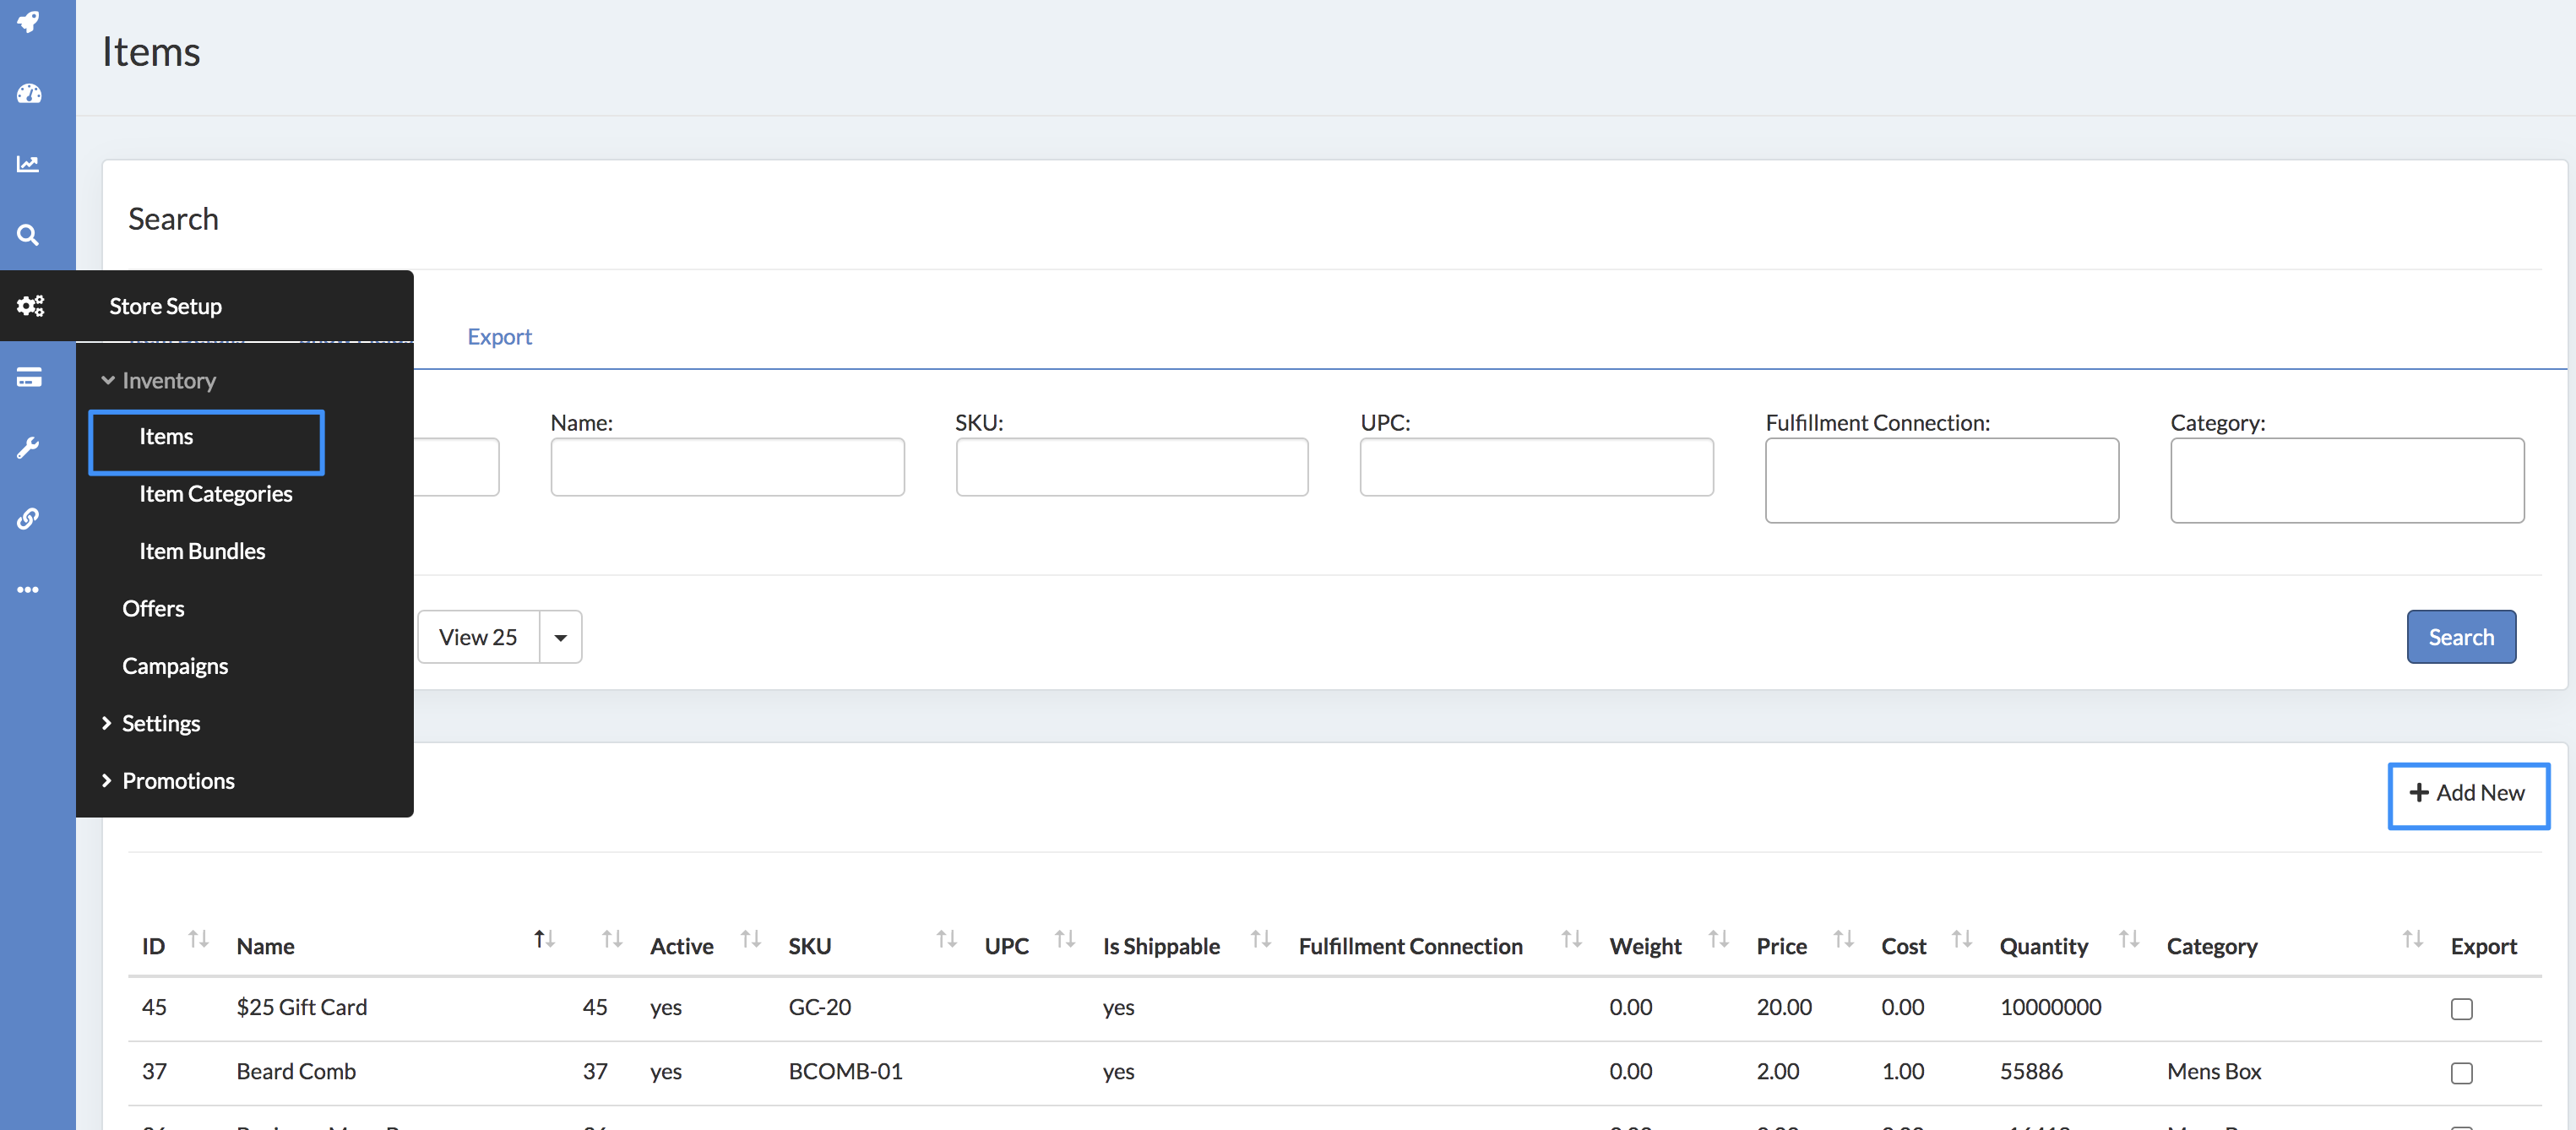
Task: Check Export box for $25 Gift Card
Action: click(2461, 1008)
